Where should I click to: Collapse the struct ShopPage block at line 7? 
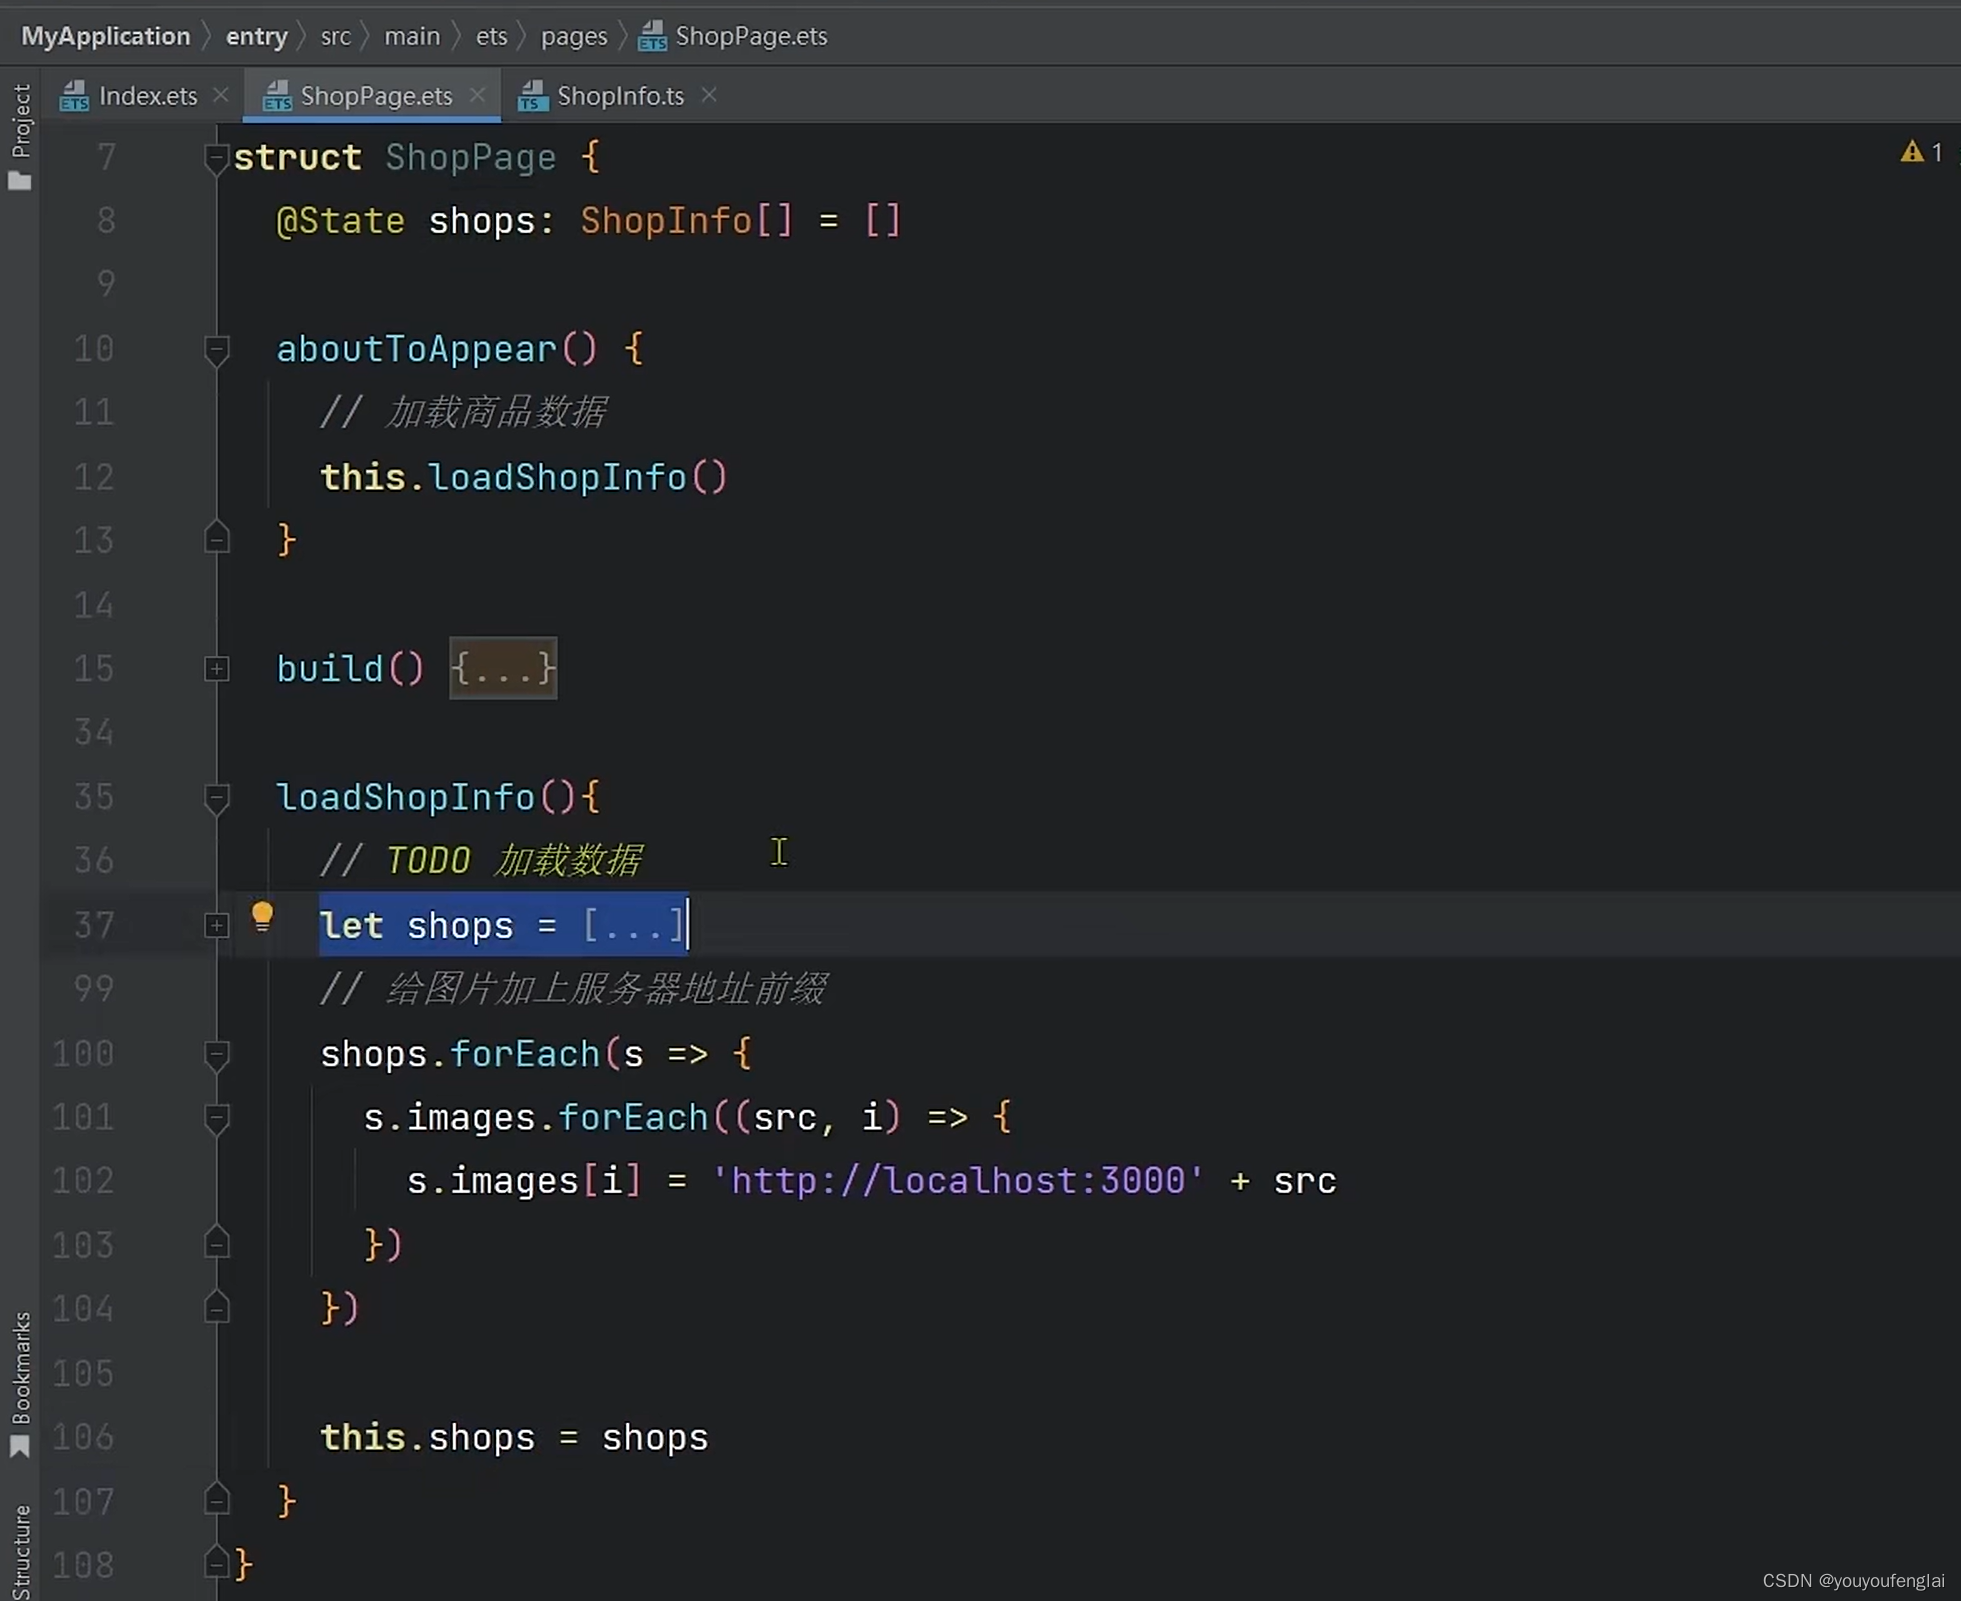coord(216,158)
